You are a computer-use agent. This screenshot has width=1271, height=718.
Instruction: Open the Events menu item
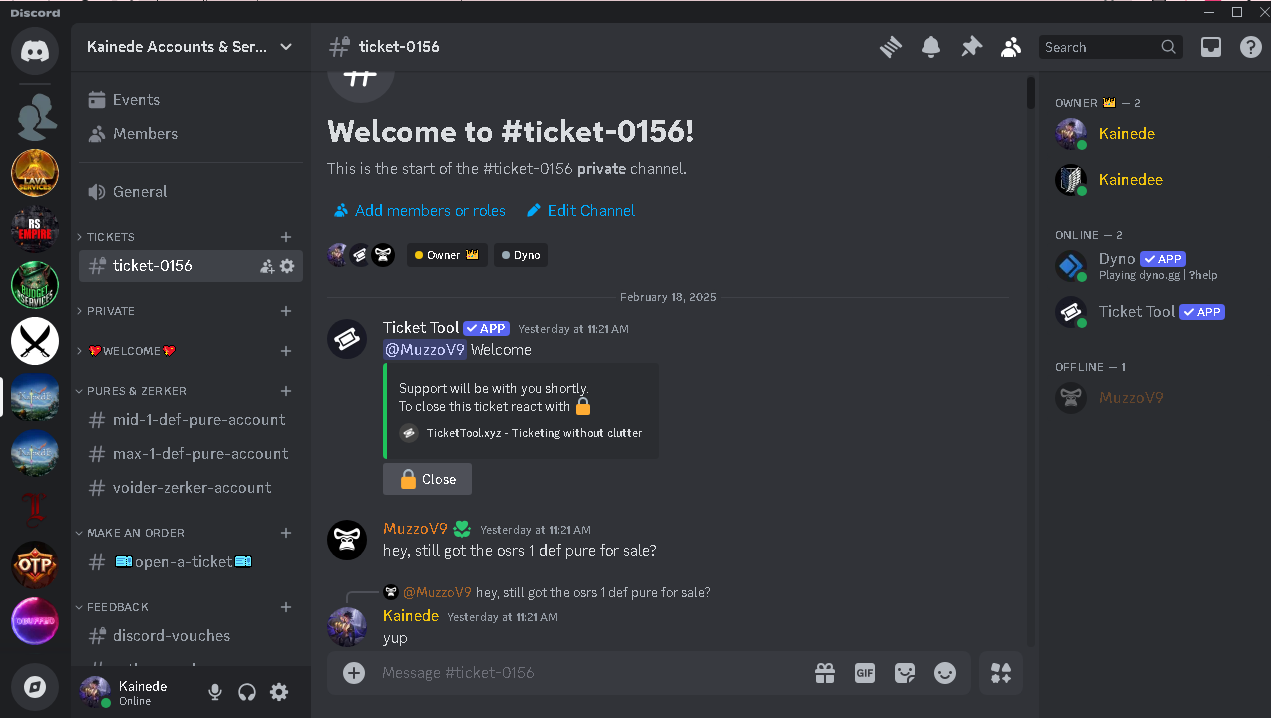[x=136, y=100]
